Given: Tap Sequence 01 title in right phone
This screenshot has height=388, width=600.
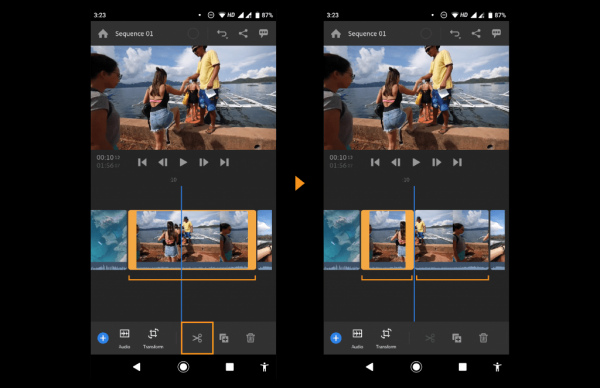Looking at the screenshot, I should point(367,34).
